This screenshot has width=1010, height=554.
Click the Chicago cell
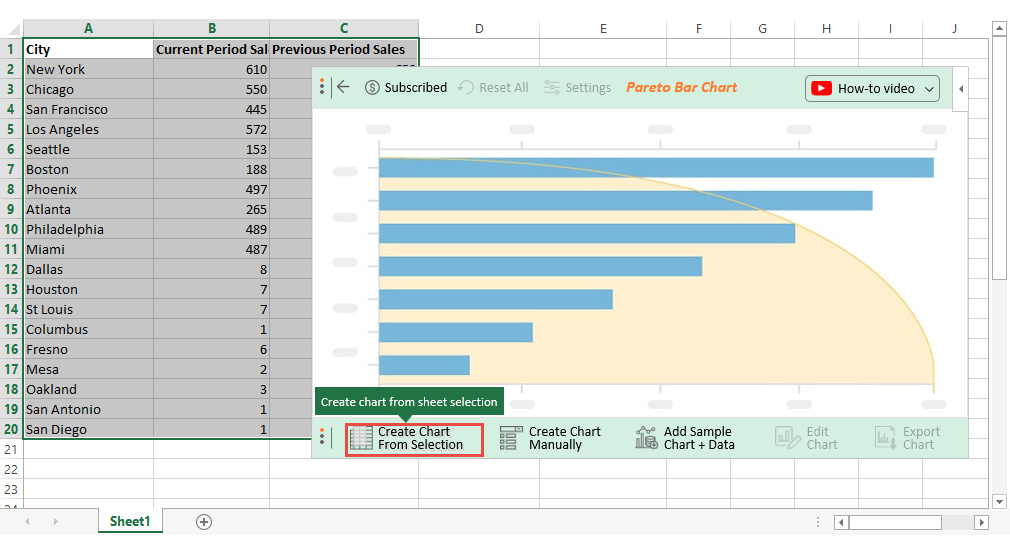tap(88, 90)
